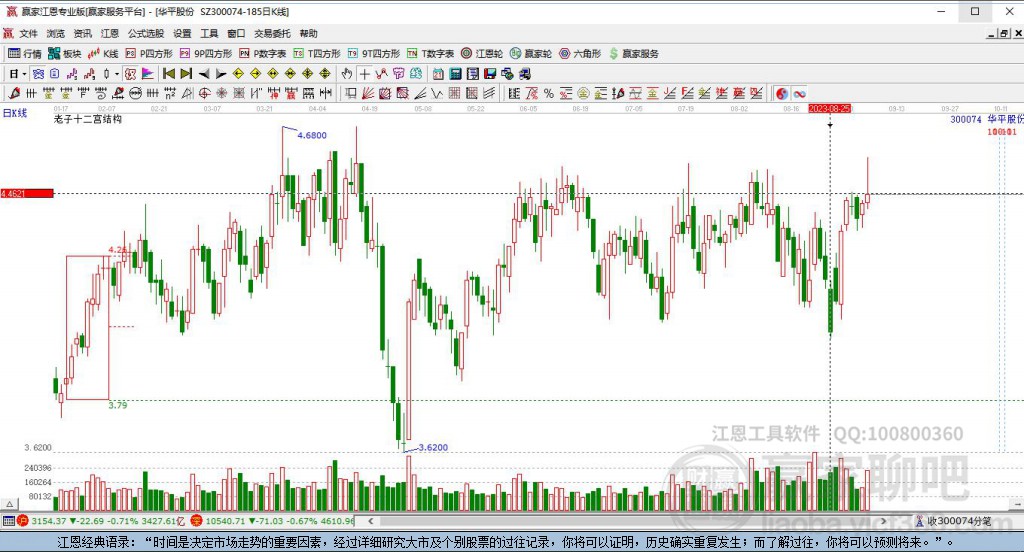This screenshot has height=552, width=1024.
Task: Open the 窗口 menu
Action: pos(236,33)
